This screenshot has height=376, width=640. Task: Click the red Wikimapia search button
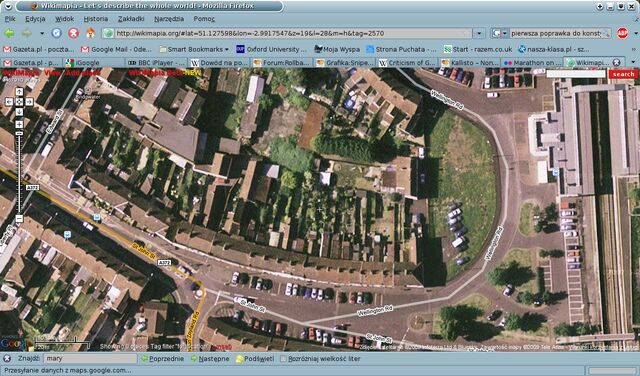(x=623, y=74)
